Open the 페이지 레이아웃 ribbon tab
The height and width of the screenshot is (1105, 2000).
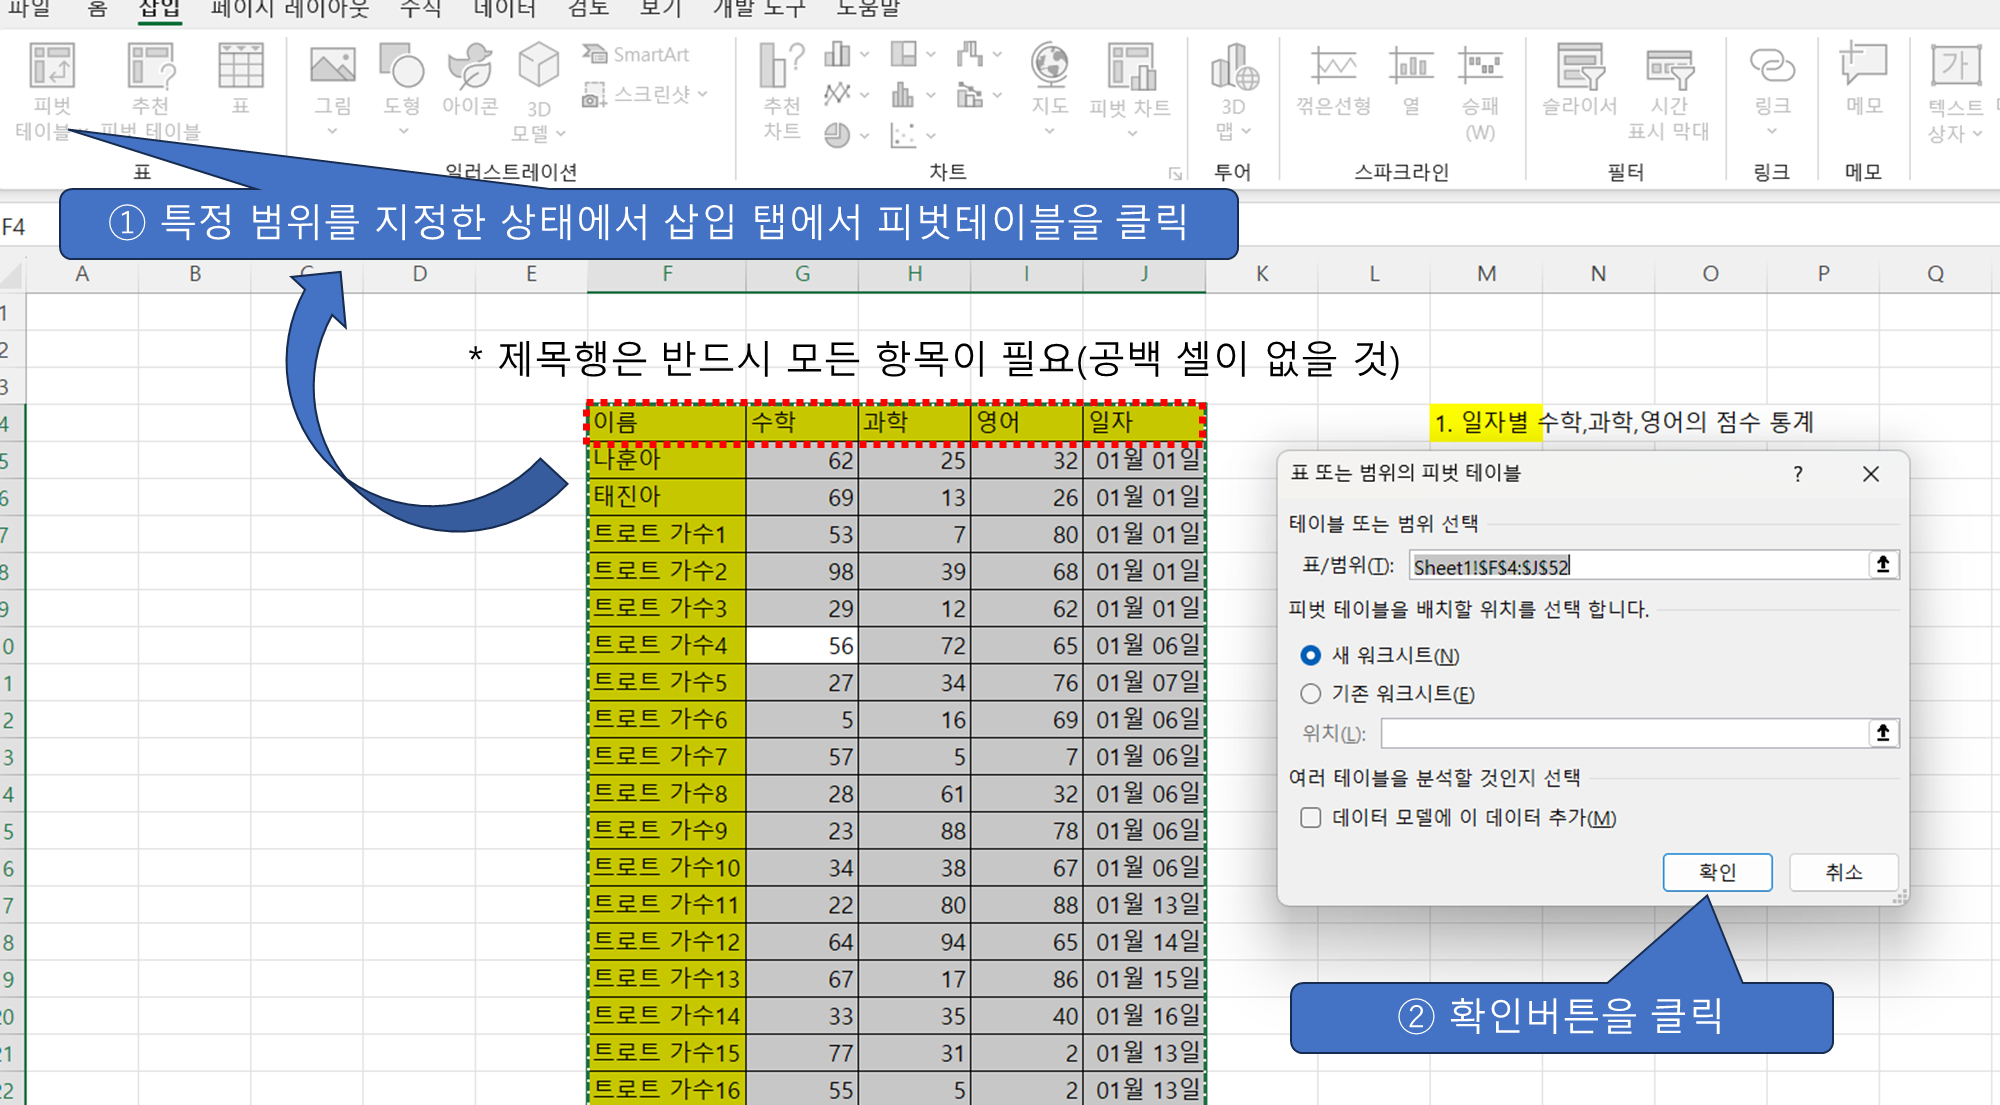[x=290, y=9]
